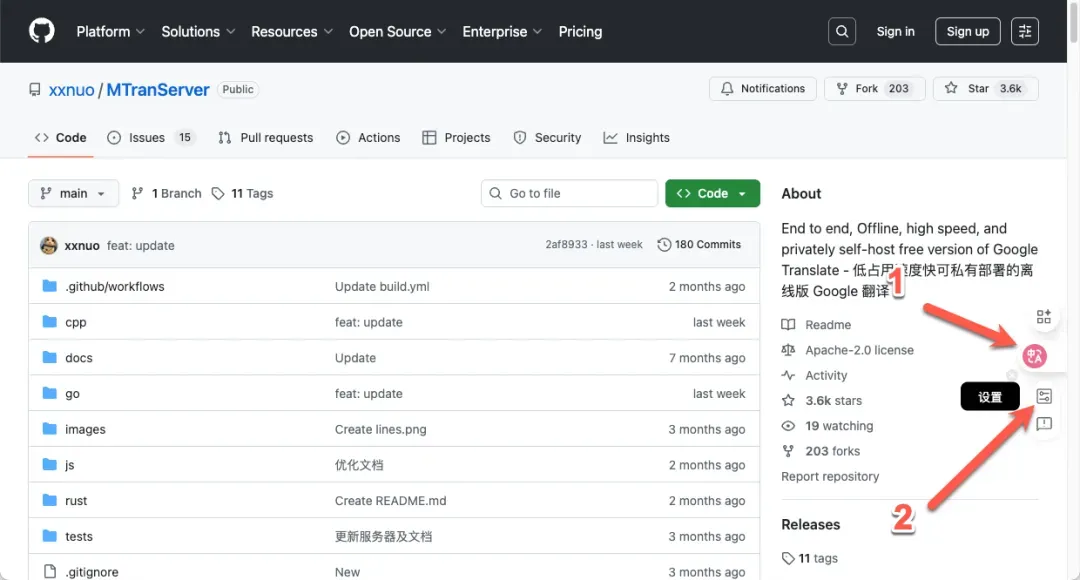1080x580 pixels.
Task: Click the GitHub logo icon
Action: (42, 31)
